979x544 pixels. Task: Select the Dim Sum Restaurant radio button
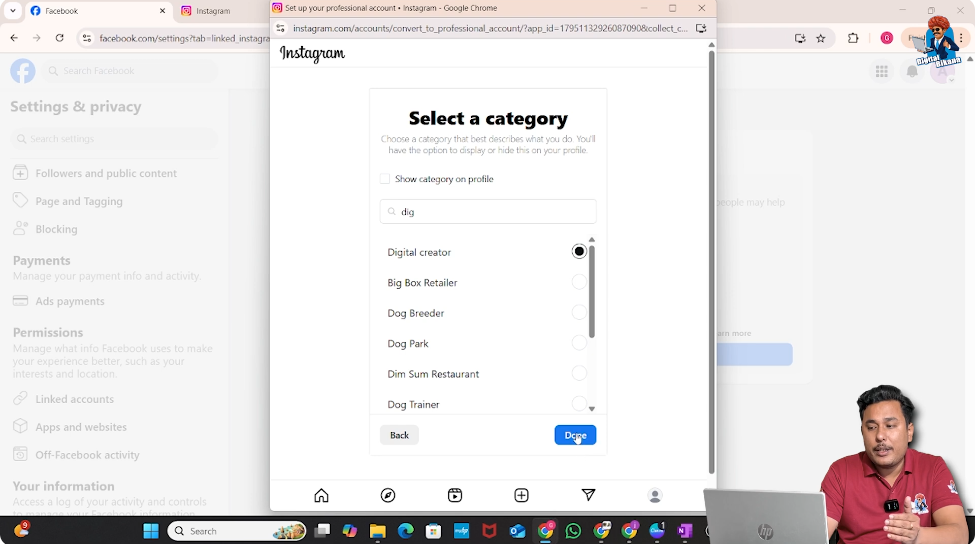579,373
